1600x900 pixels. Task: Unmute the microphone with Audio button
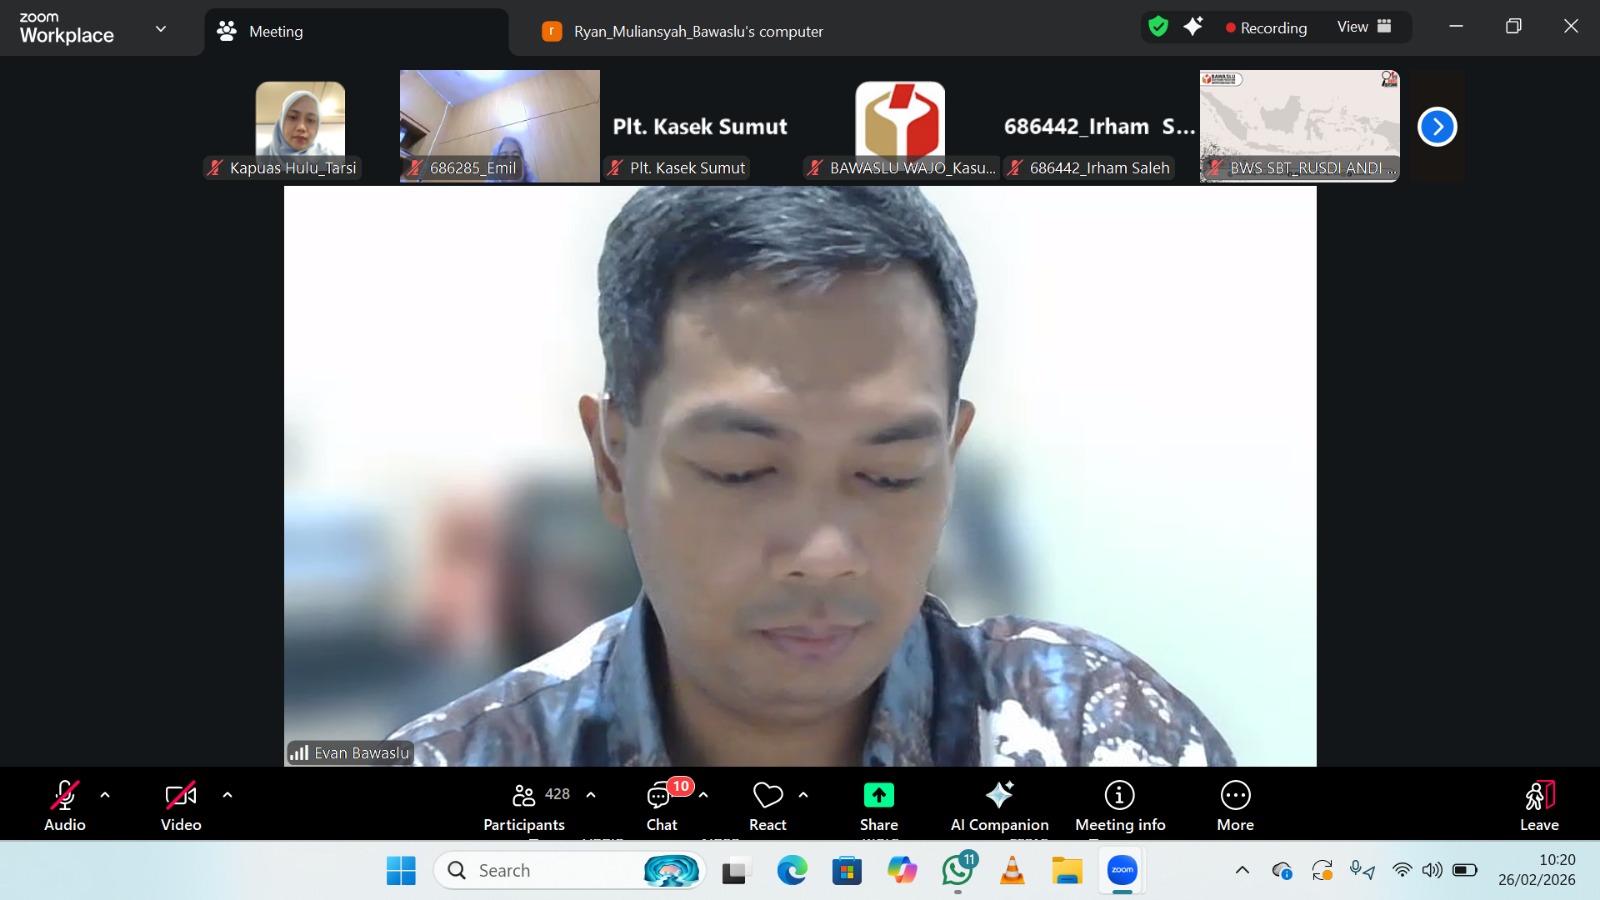pos(65,806)
